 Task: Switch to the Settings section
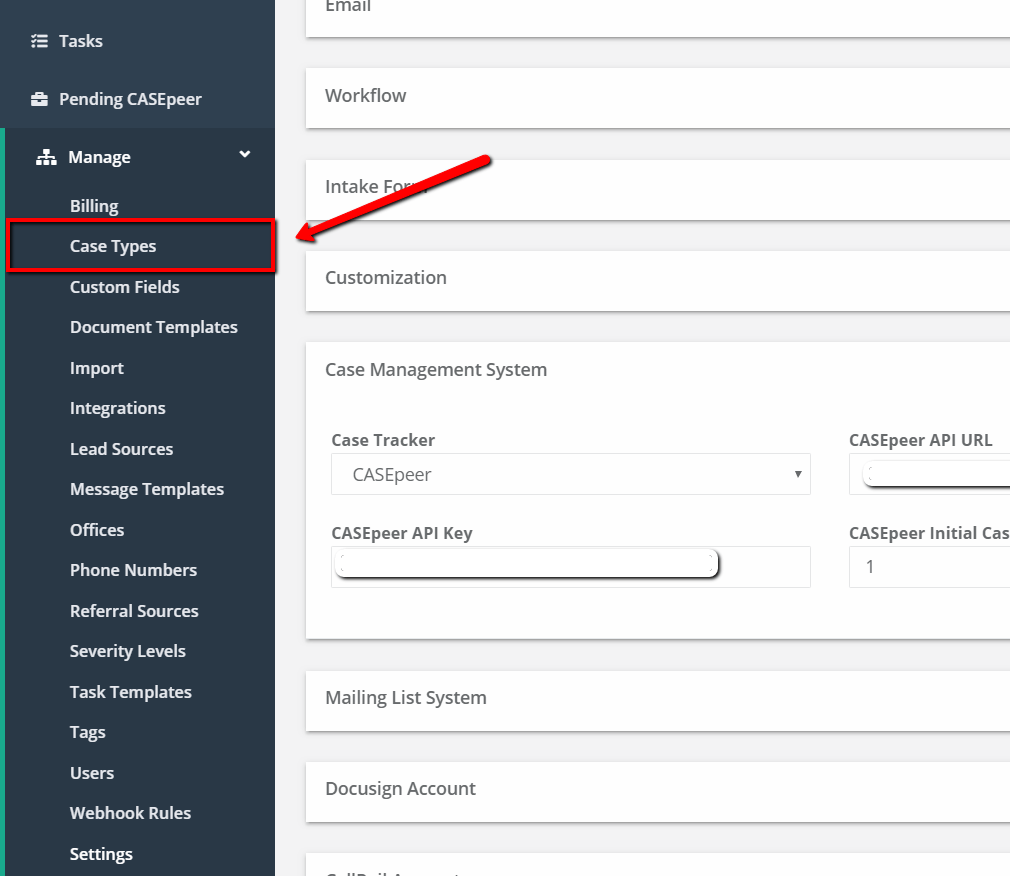[x=101, y=854]
